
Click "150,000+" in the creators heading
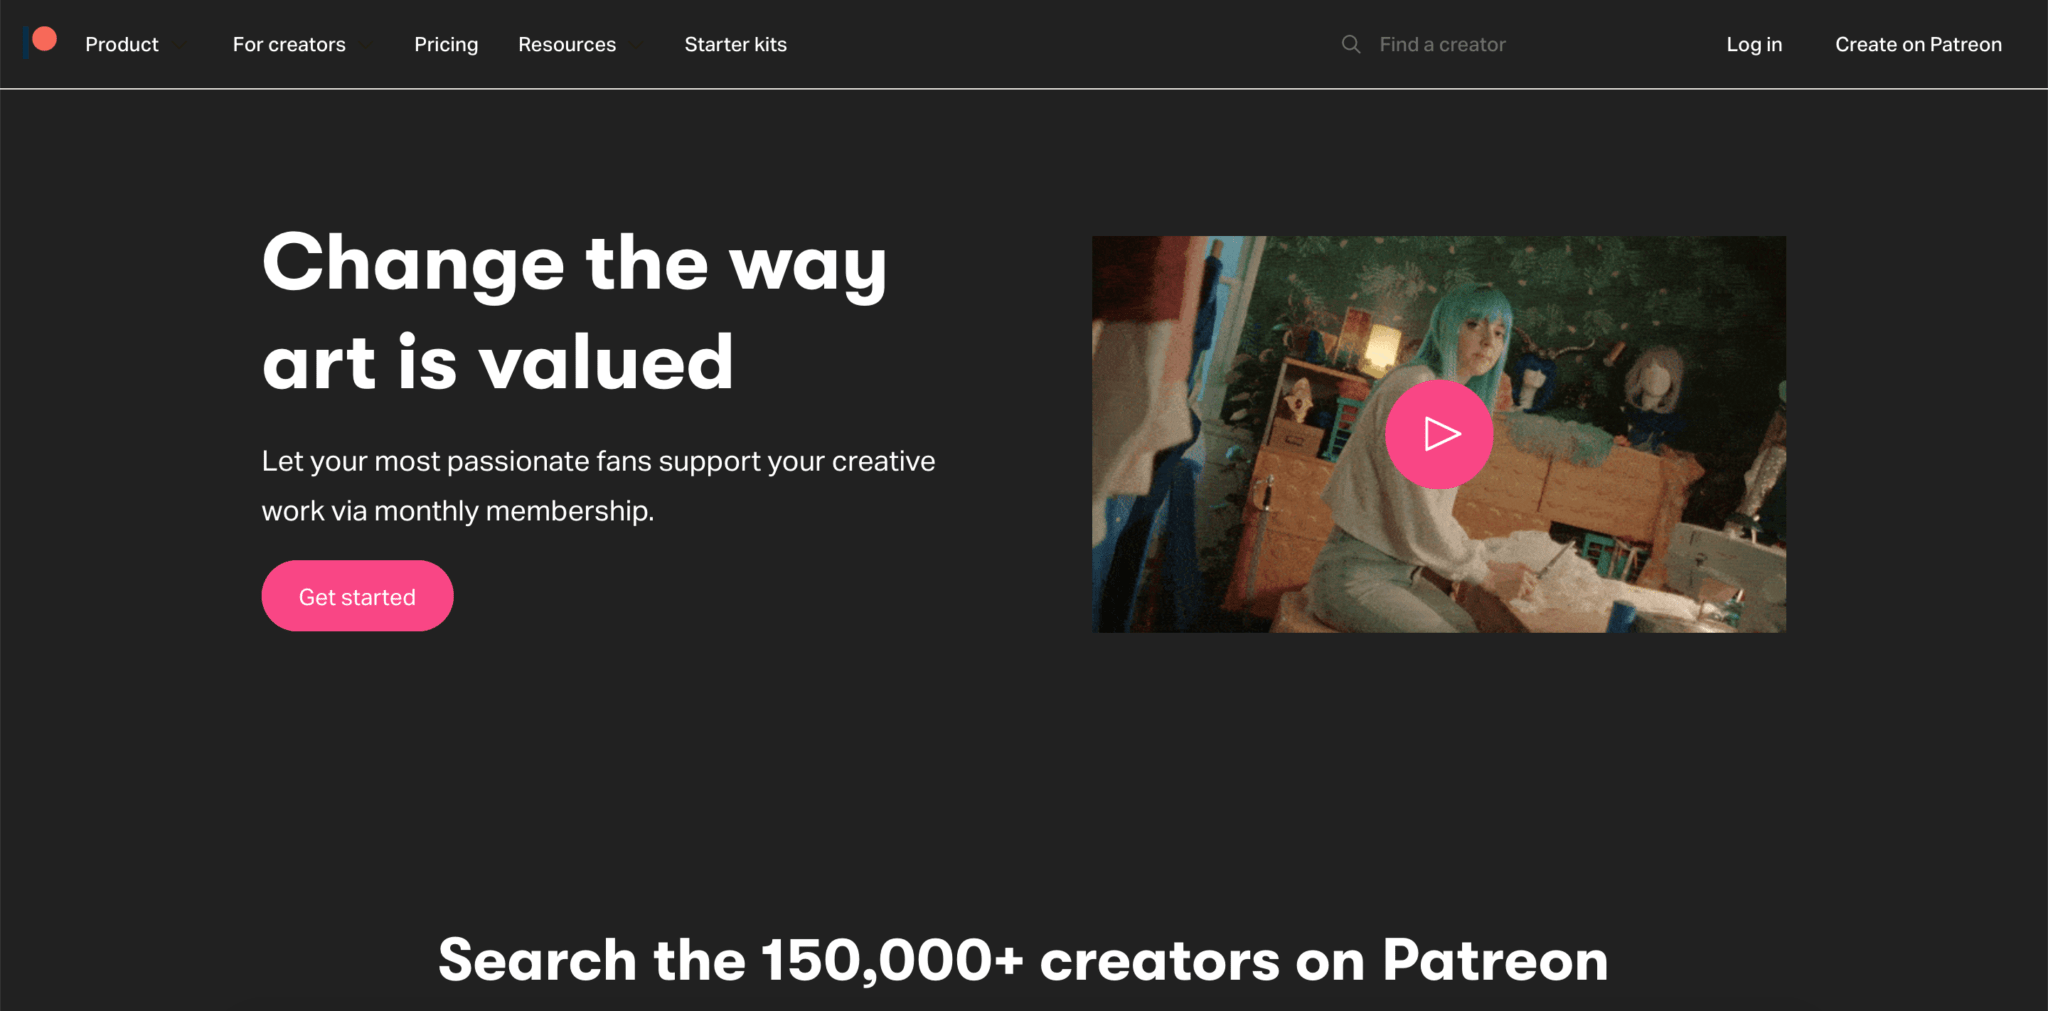(x=892, y=960)
